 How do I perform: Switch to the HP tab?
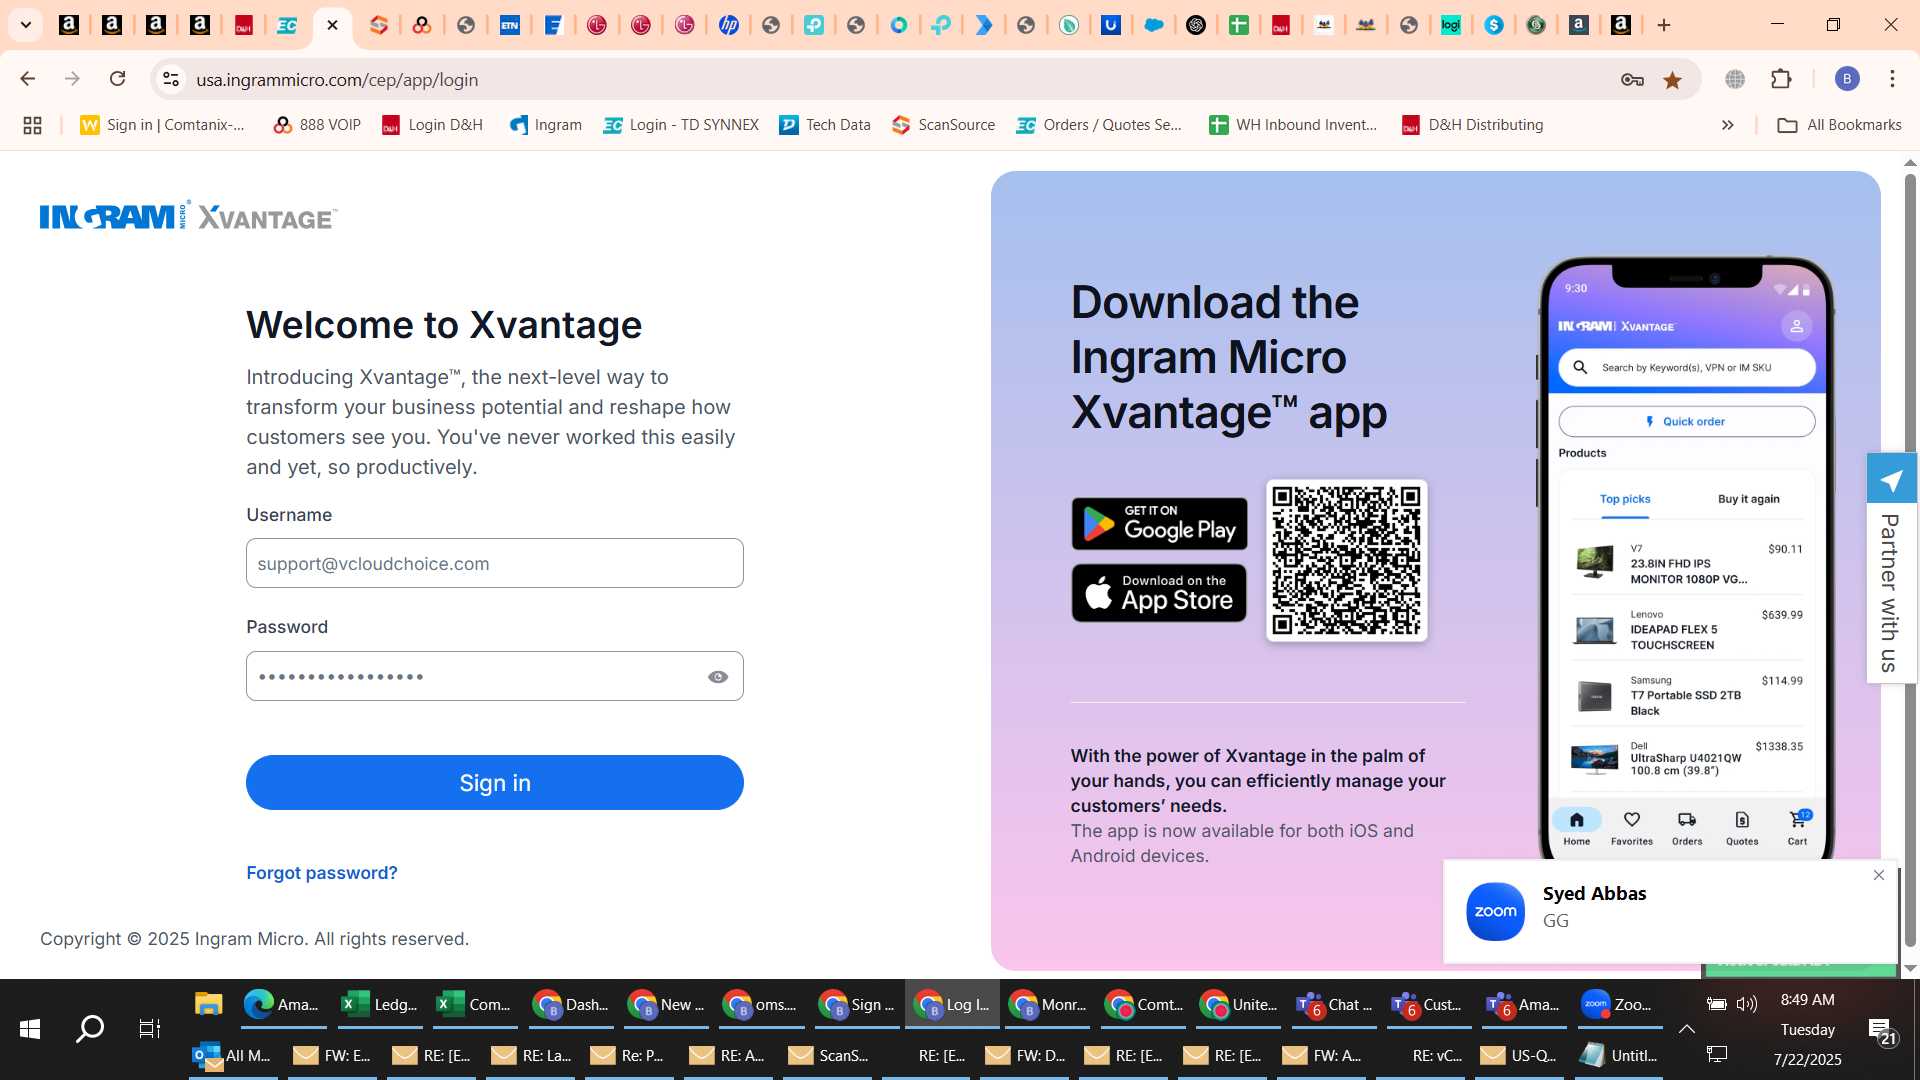[x=728, y=25]
